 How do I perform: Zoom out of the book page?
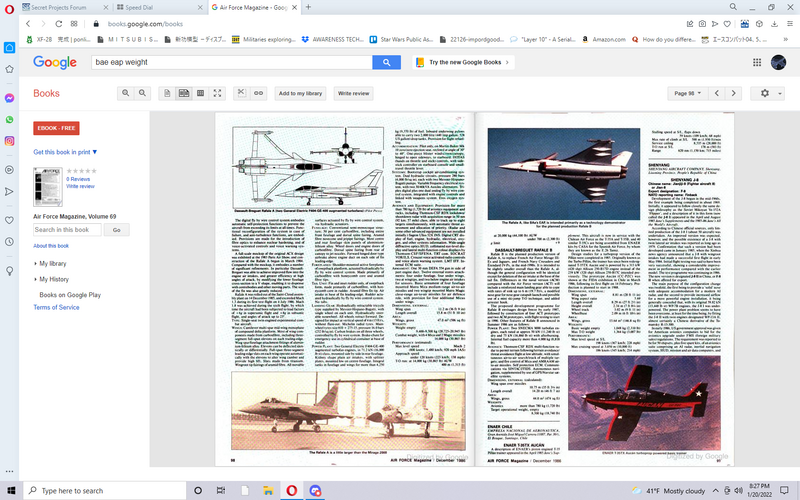pyautogui.click(x=142, y=93)
